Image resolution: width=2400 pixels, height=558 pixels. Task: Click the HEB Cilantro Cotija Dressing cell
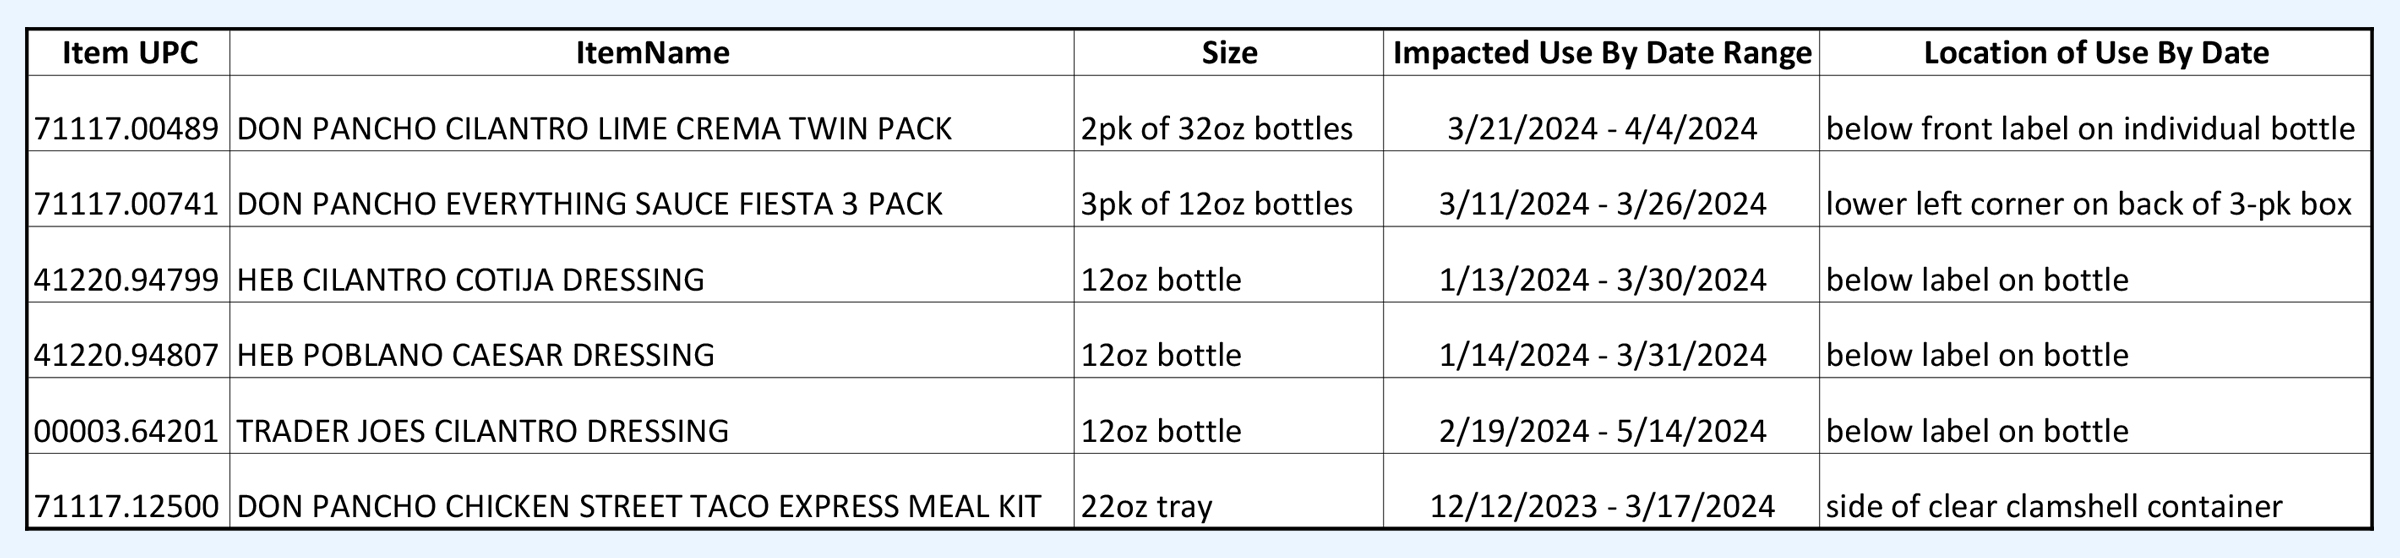pyautogui.click(x=470, y=279)
